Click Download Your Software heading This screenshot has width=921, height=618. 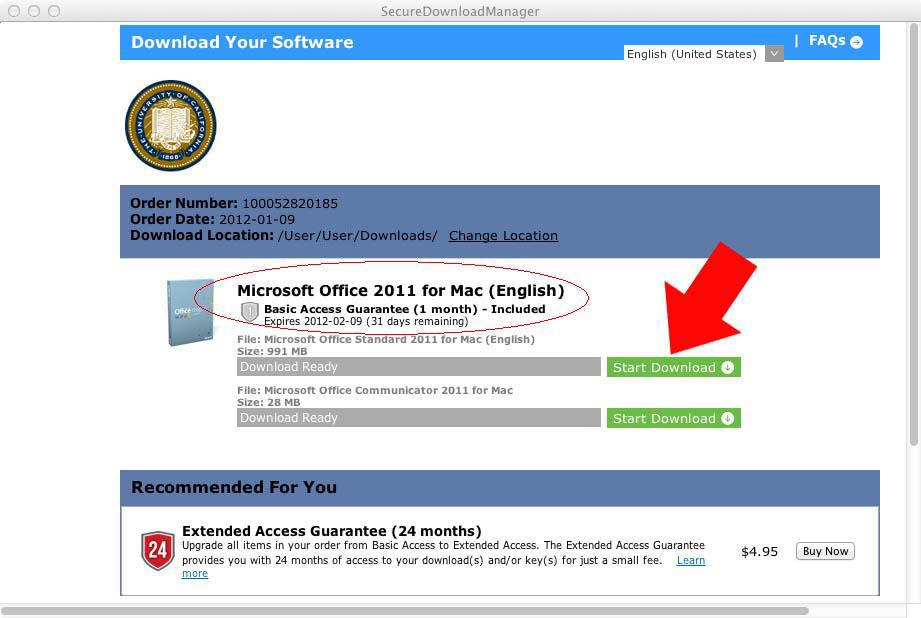[242, 42]
